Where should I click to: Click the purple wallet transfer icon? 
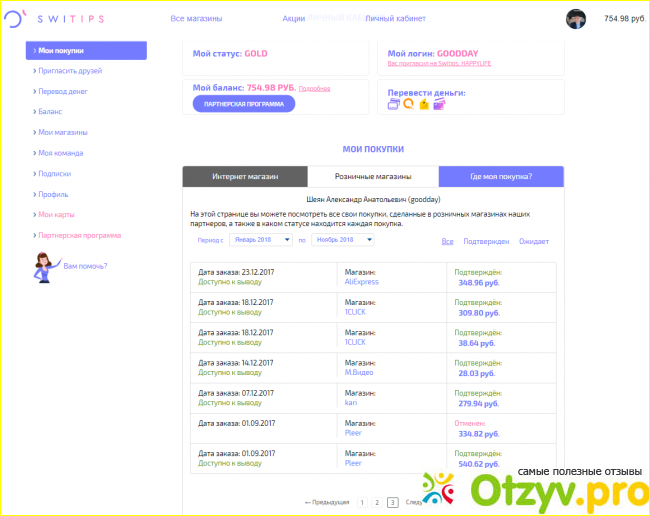[438, 104]
